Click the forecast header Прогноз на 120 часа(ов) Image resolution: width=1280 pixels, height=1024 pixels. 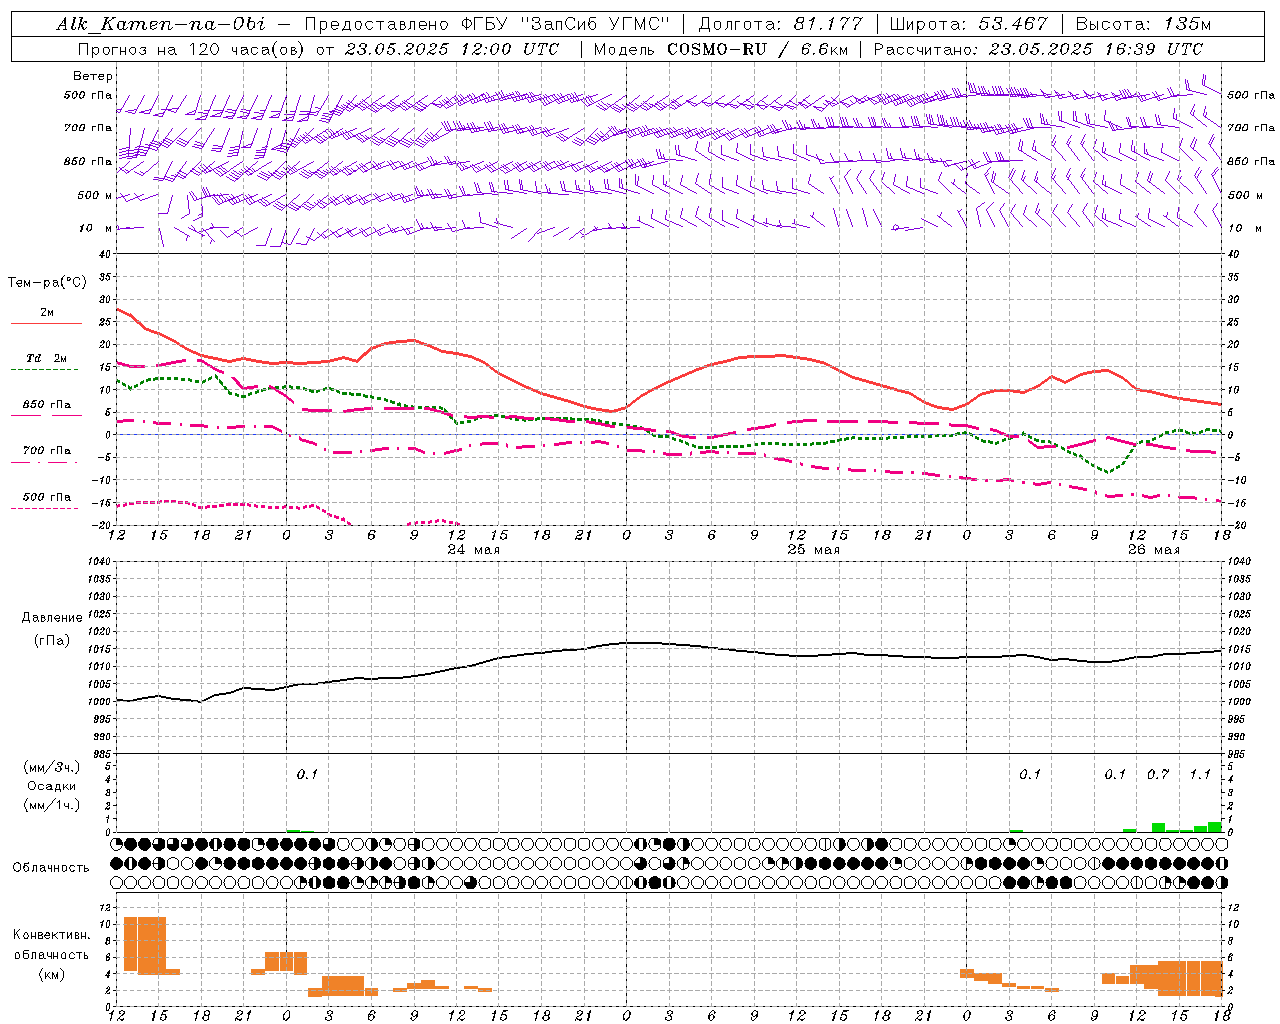[191, 49]
